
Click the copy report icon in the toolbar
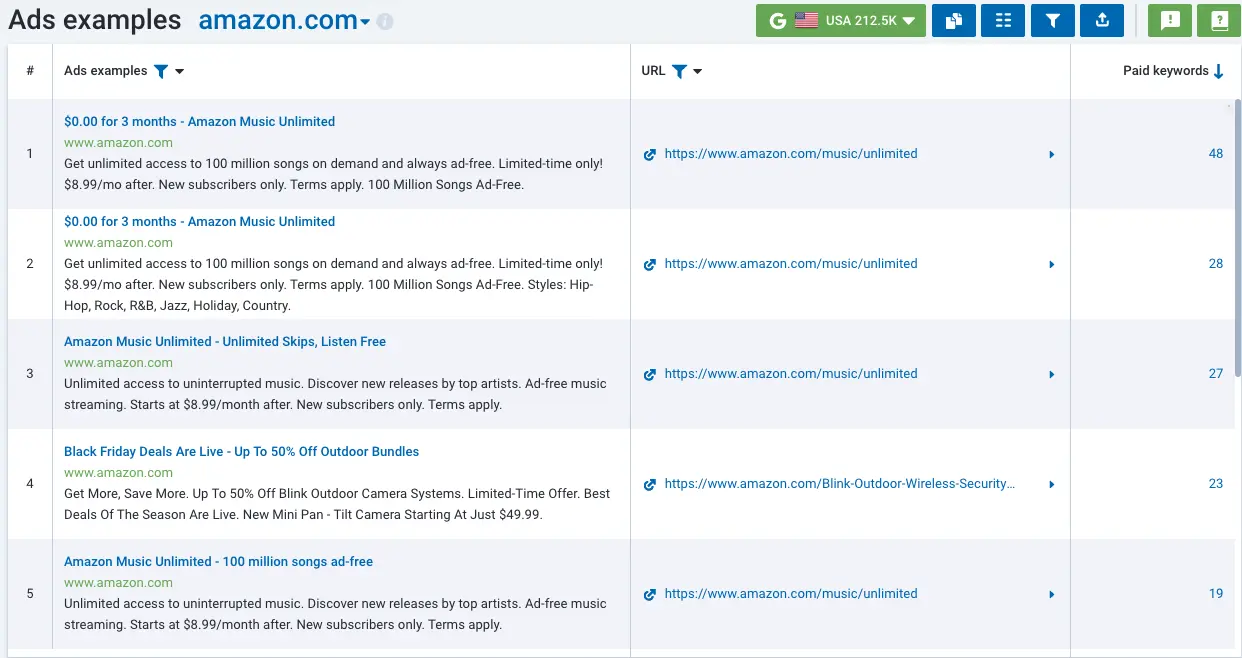pos(953,20)
